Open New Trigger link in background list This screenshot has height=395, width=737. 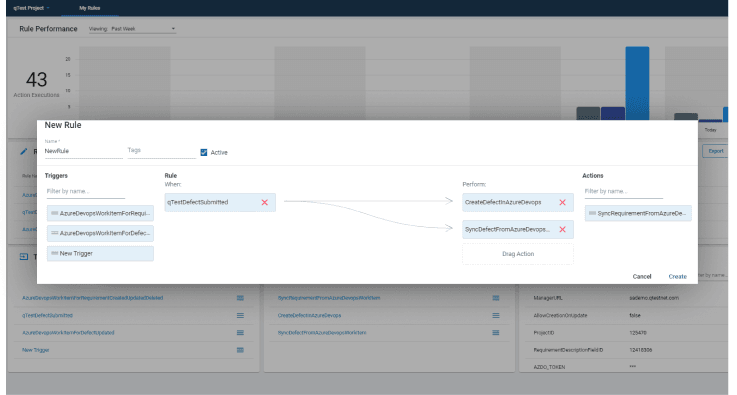pos(36,350)
